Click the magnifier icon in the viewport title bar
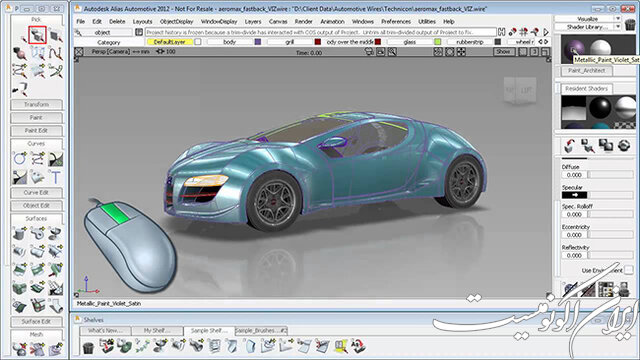This screenshot has width=640, height=360. 392,52
